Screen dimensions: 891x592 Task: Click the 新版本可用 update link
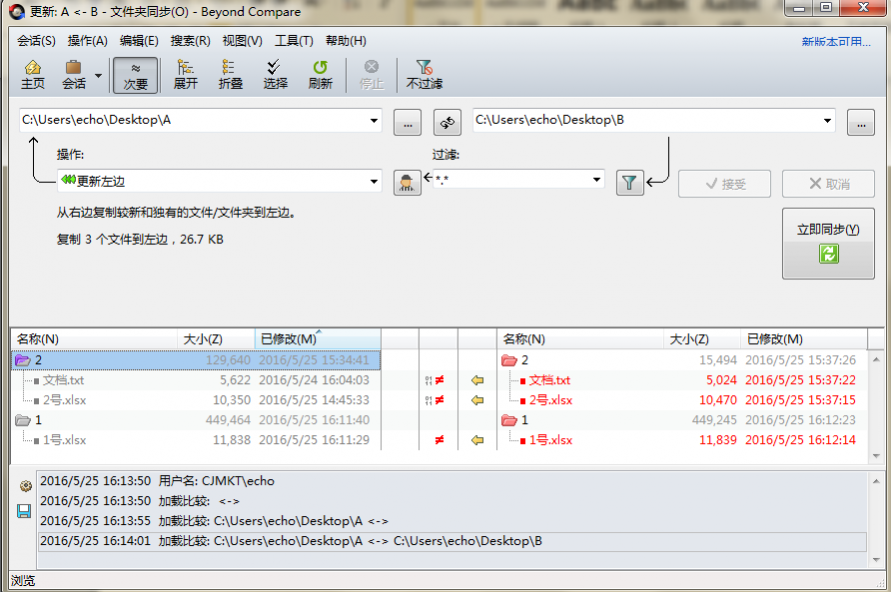click(x=834, y=41)
